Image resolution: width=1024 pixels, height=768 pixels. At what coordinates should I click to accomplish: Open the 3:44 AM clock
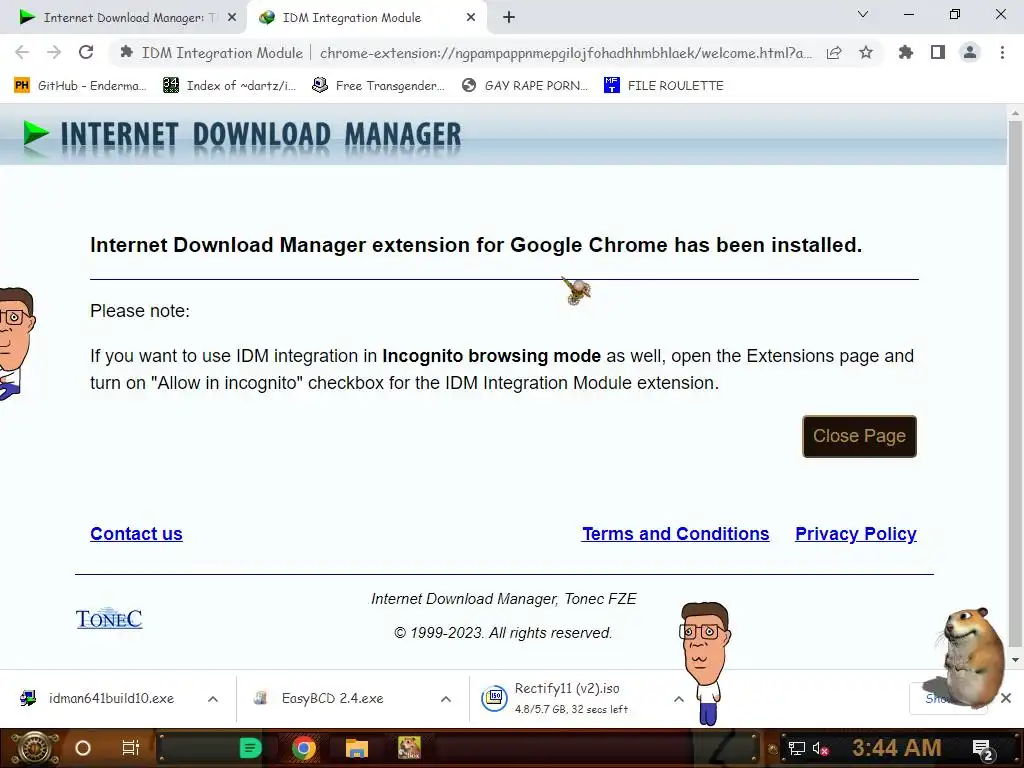[897, 747]
